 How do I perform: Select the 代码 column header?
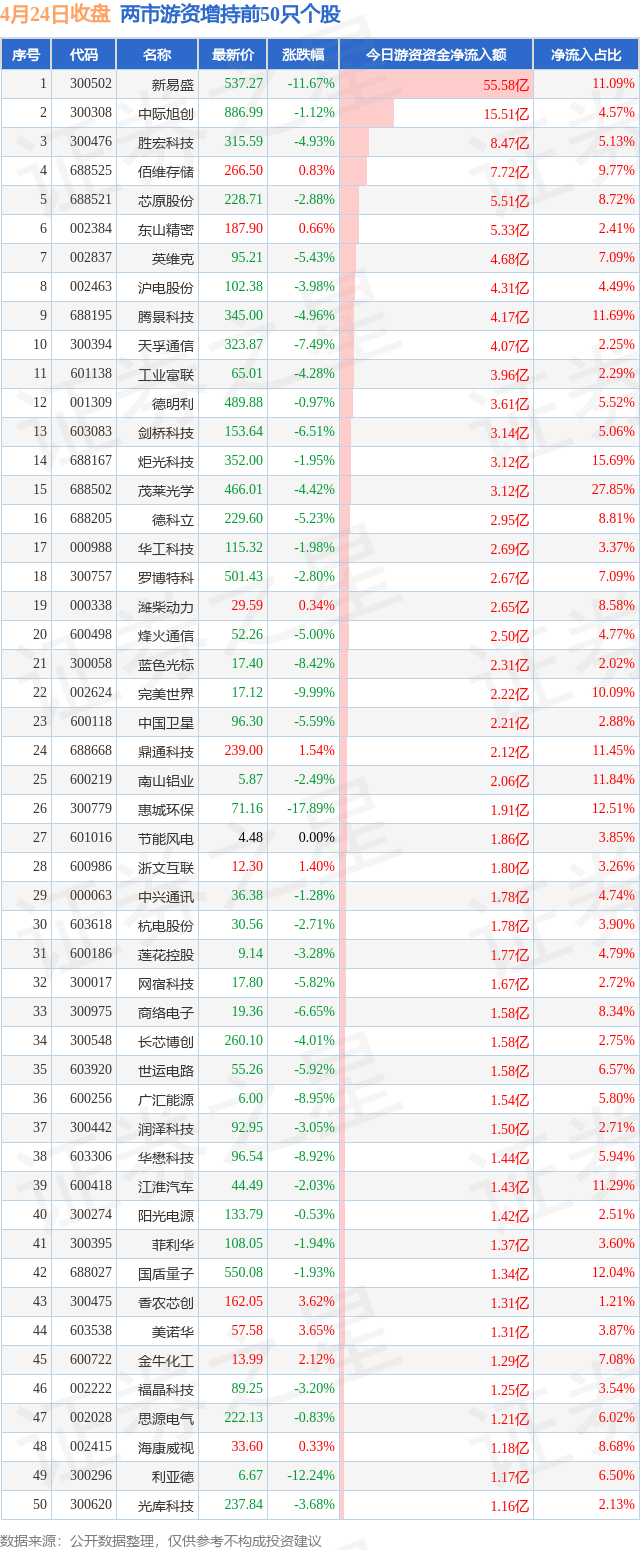point(84,55)
